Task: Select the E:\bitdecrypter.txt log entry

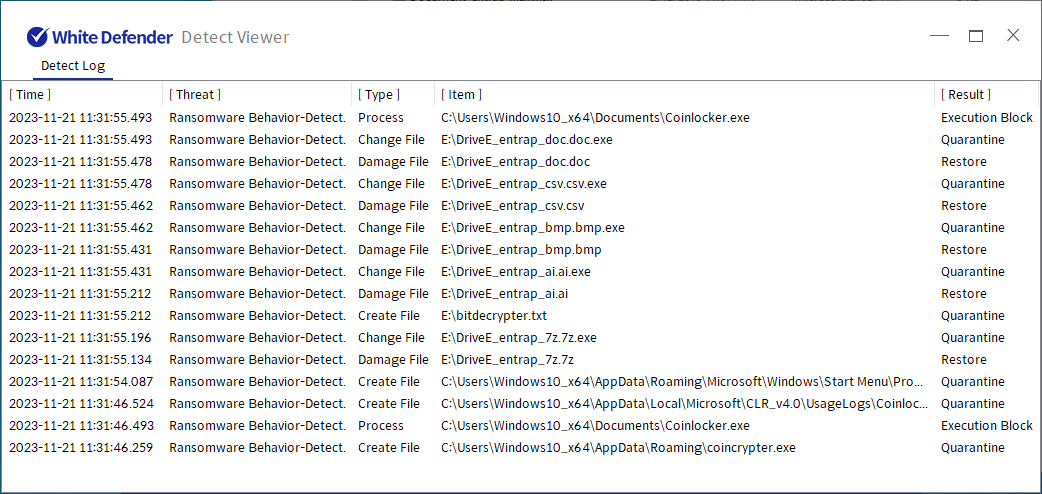Action: pyautogui.click(x=521, y=316)
